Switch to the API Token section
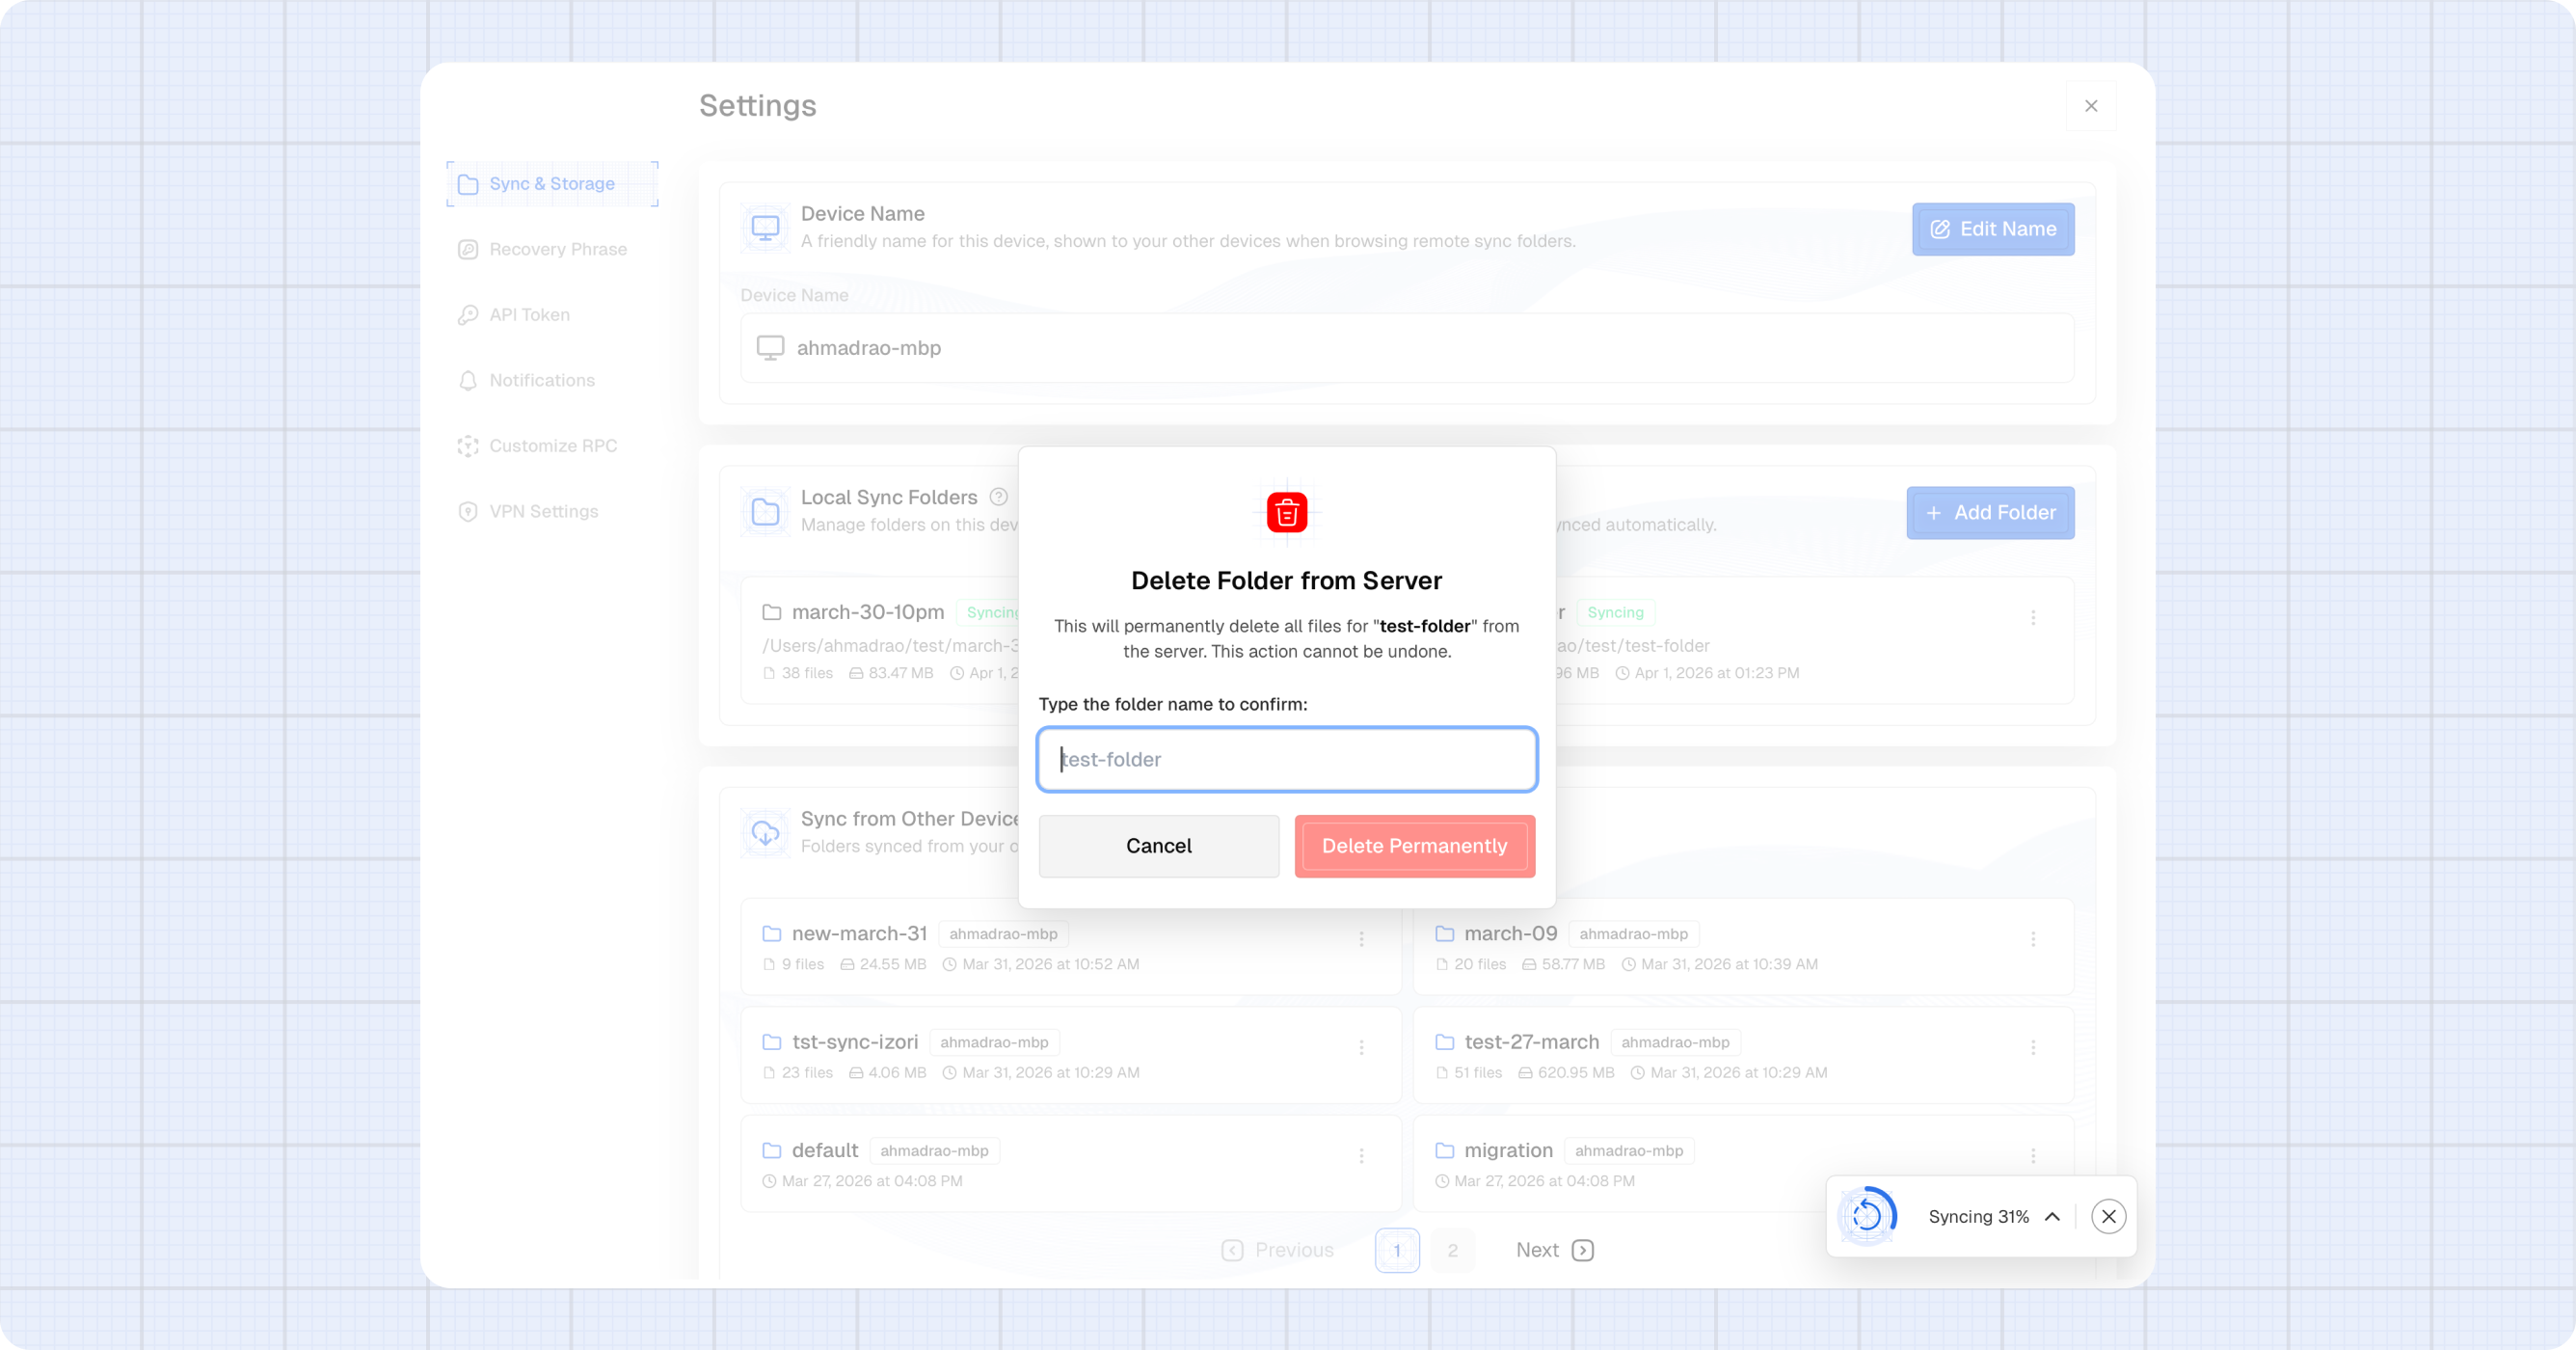Image resolution: width=2576 pixels, height=1350 pixels. point(529,315)
